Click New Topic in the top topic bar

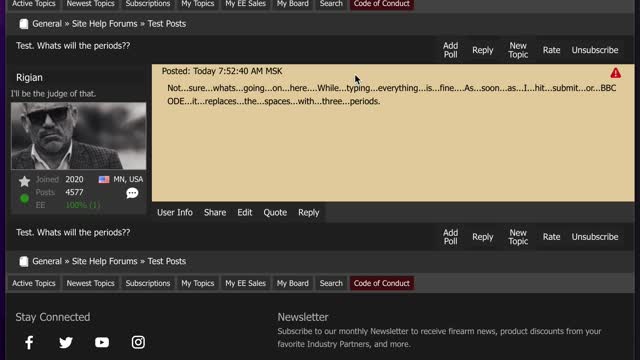coord(518,50)
